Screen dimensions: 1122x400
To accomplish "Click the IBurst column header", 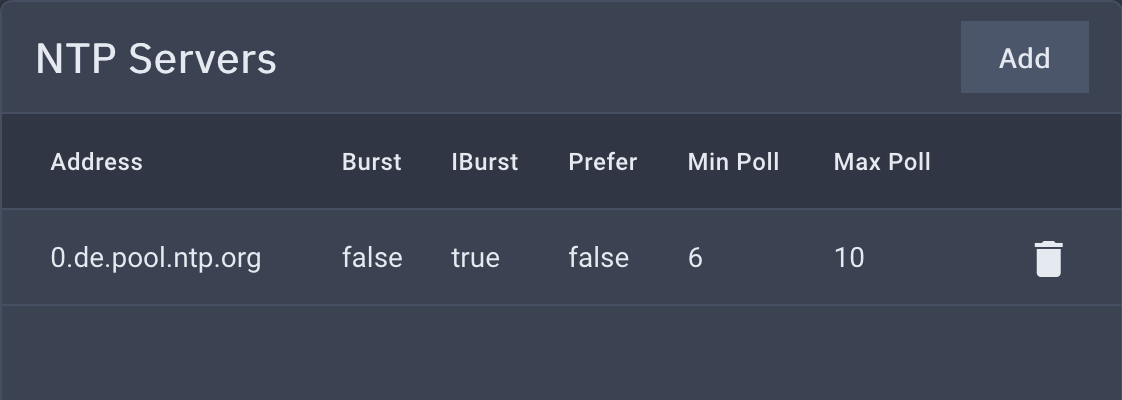I will pos(484,162).
